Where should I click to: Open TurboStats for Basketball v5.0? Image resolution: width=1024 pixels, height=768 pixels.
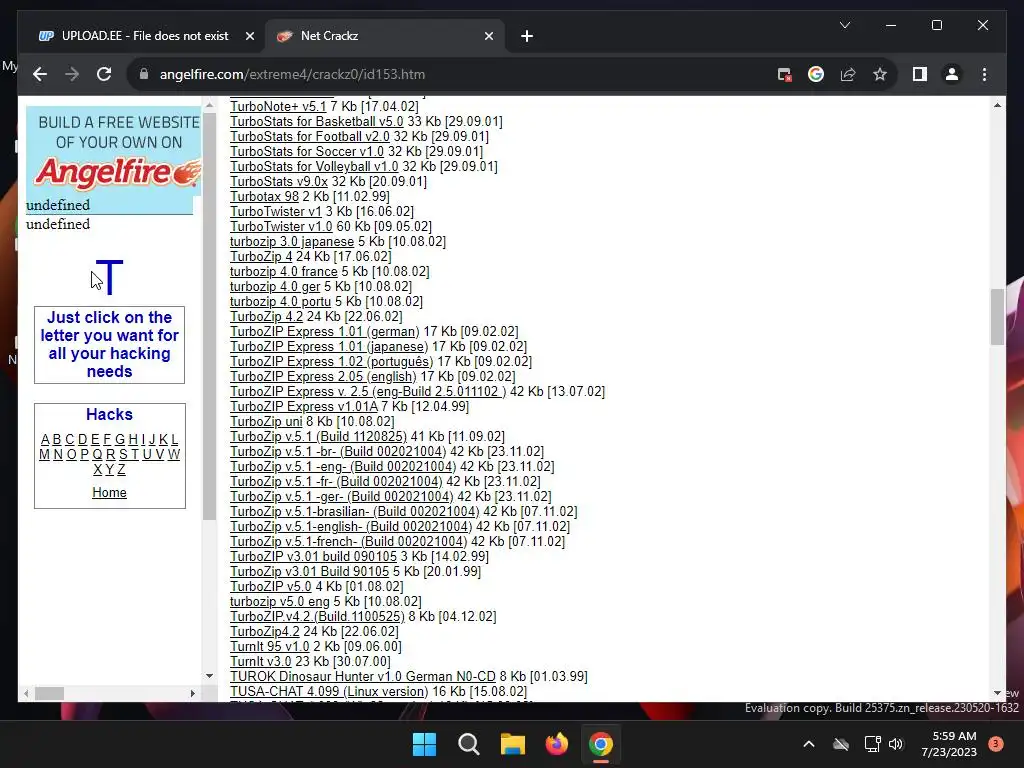(317, 121)
